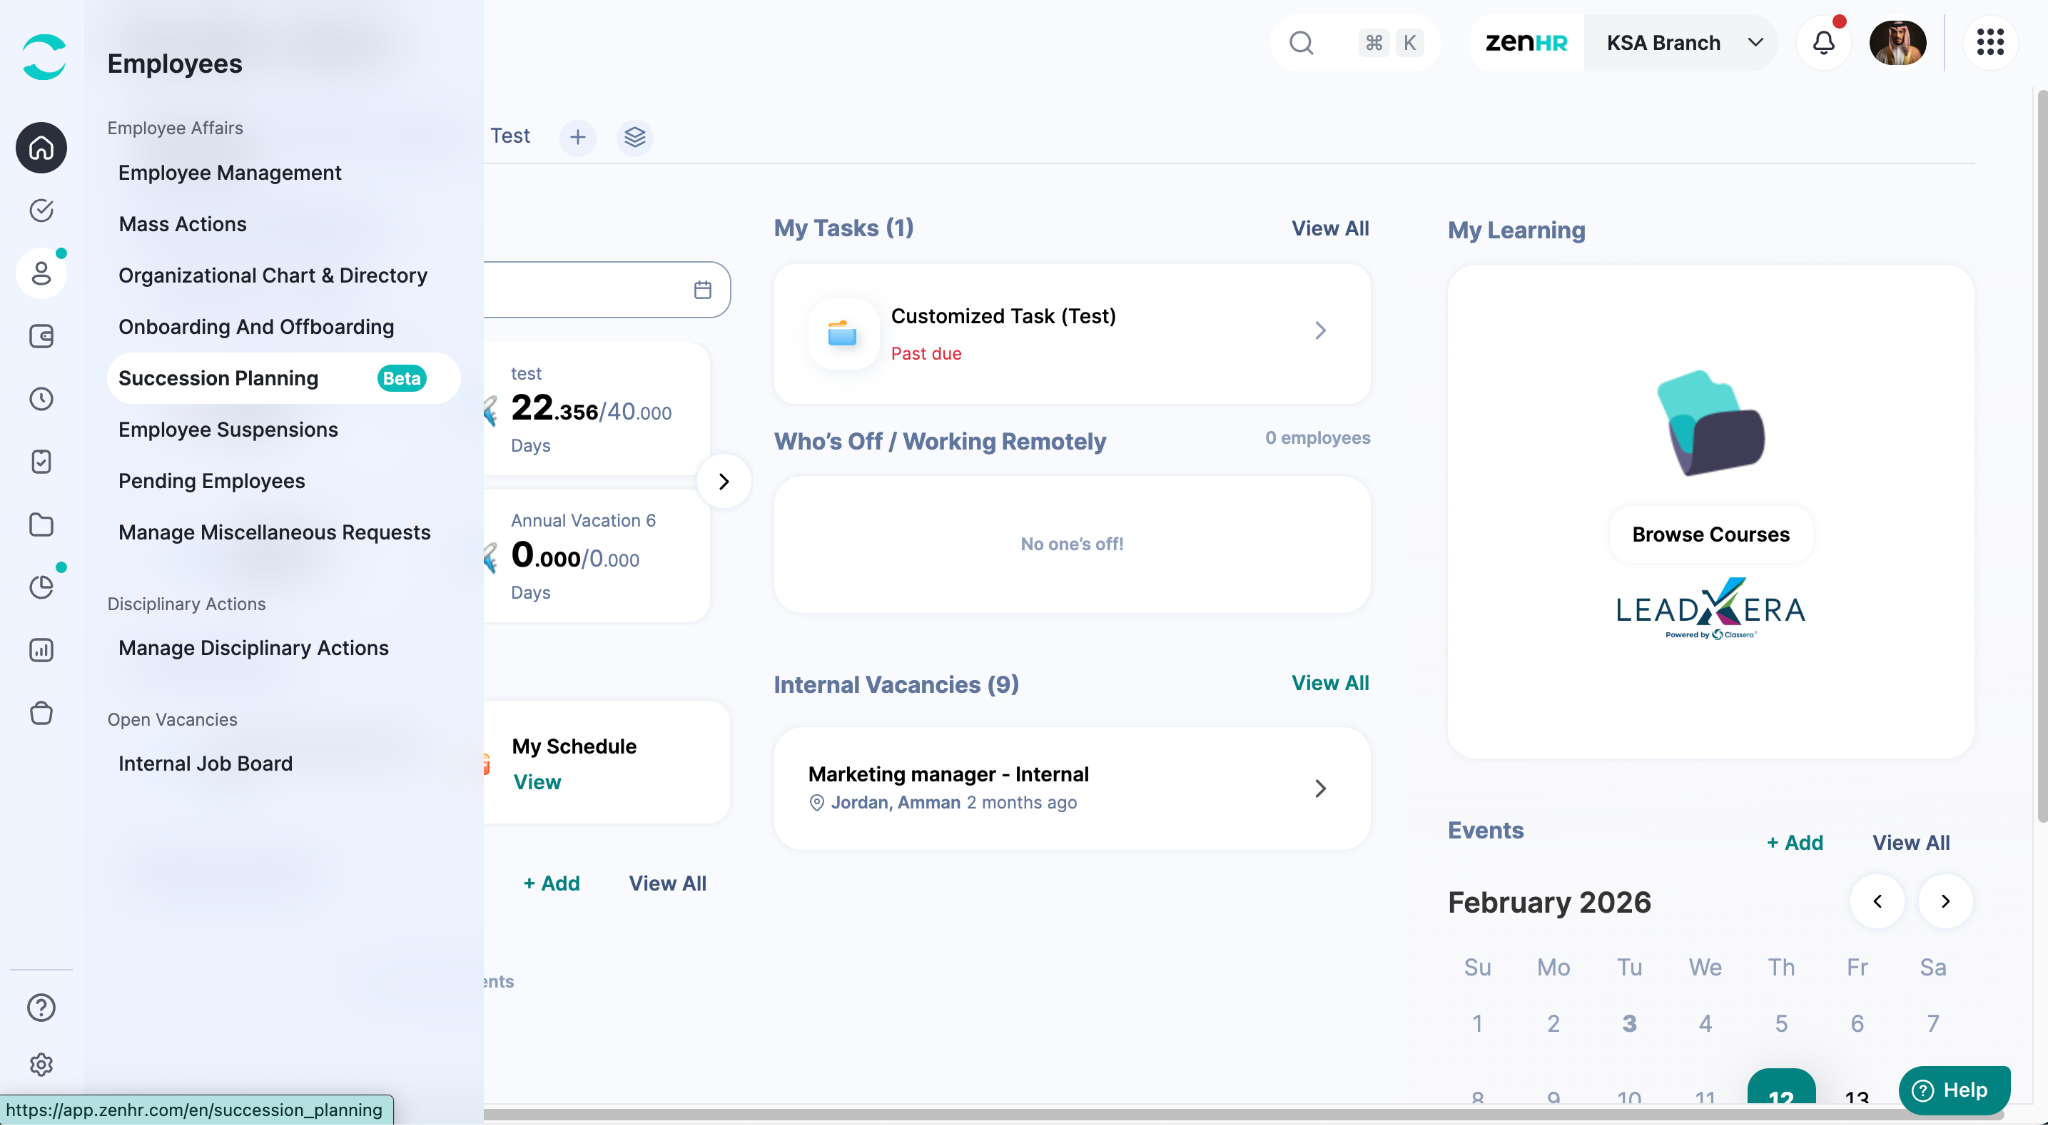Click the help question mark sidebar icon
Screen dimensions: 2048x1125
click(x=41, y=1007)
